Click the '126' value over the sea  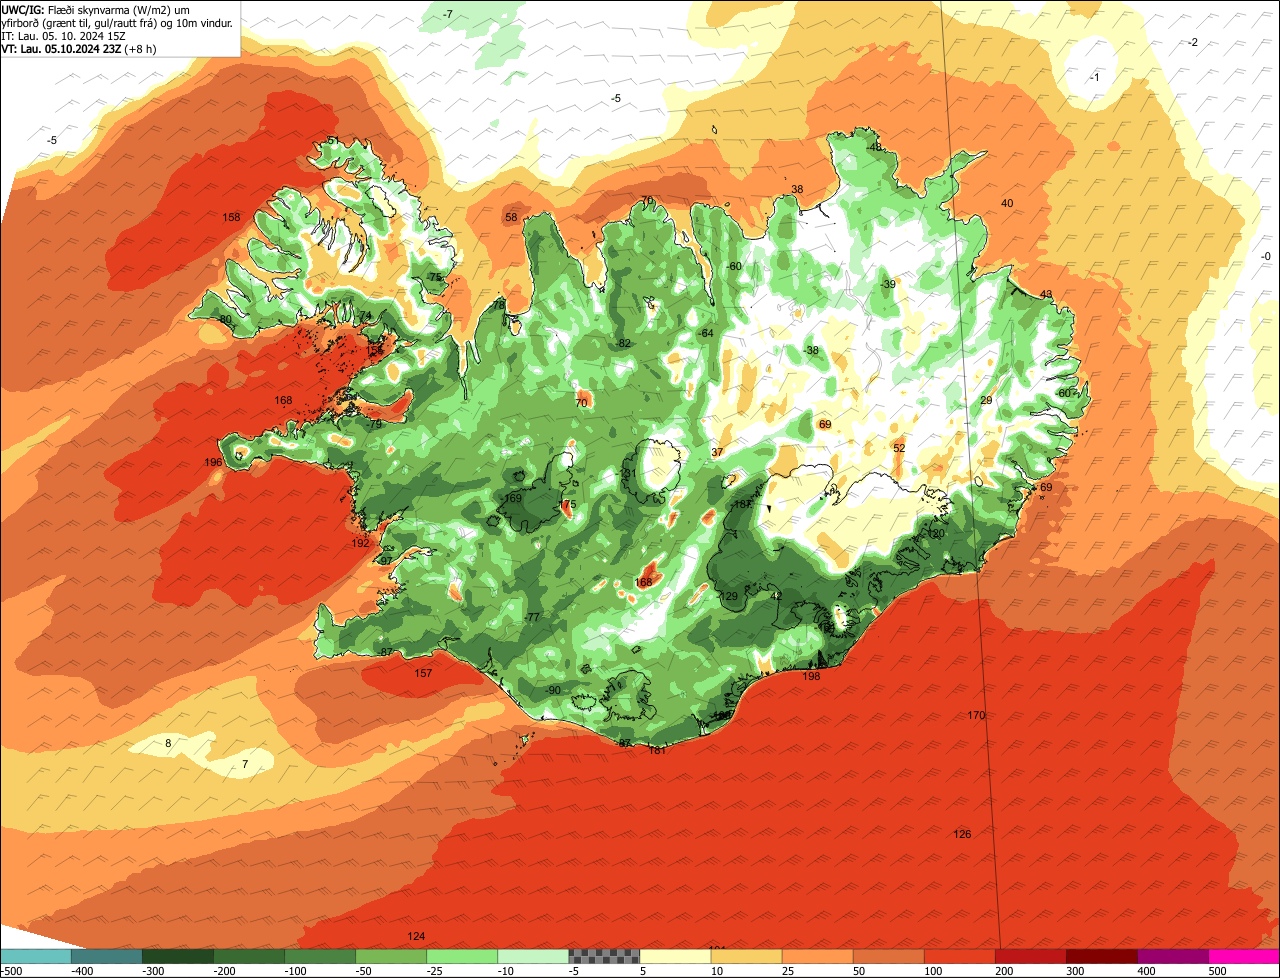[x=962, y=834]
